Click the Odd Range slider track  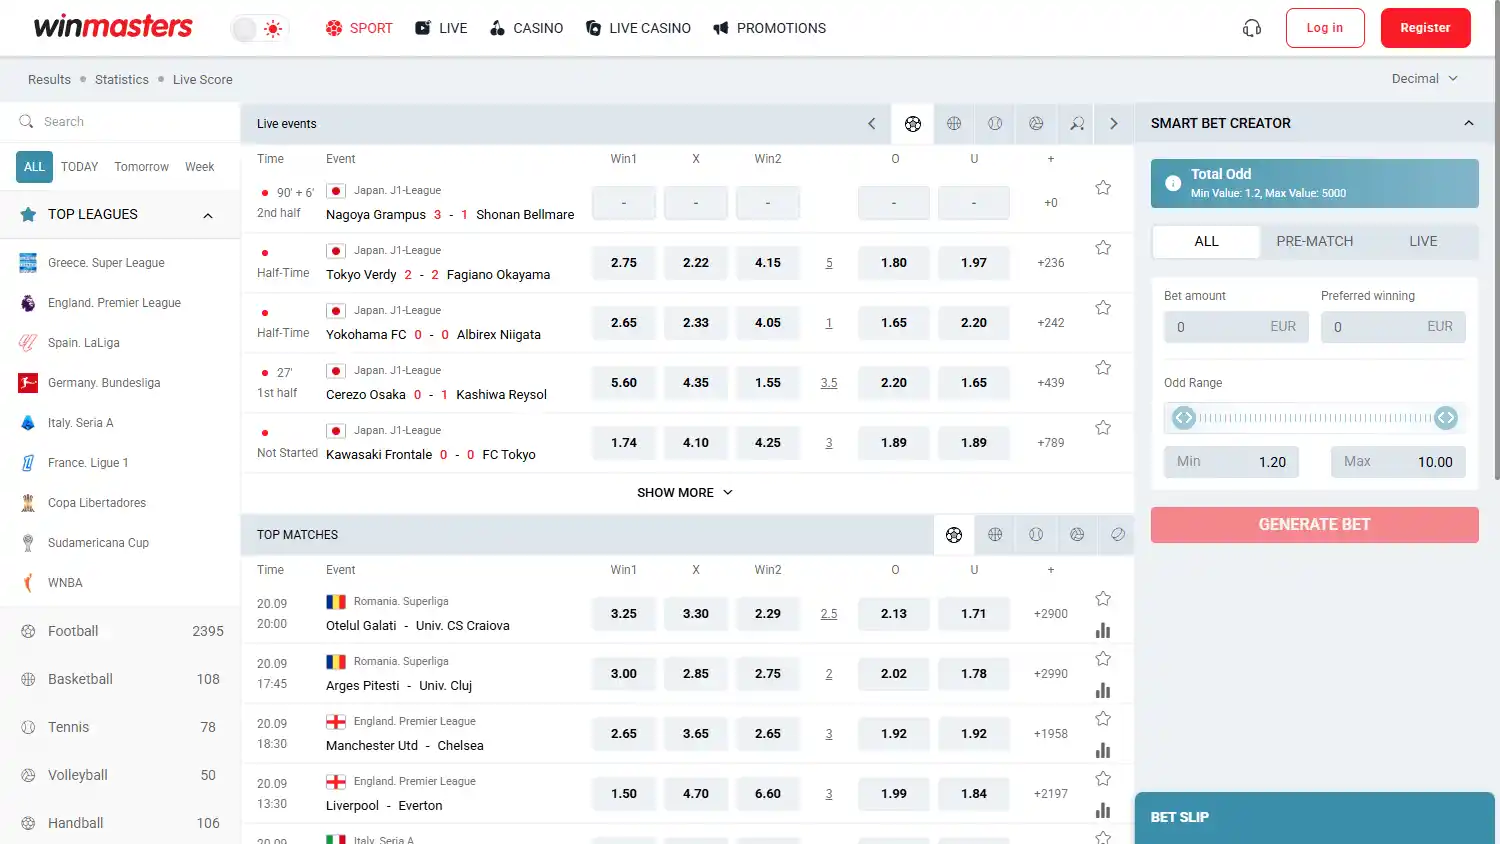(1315, 418)
